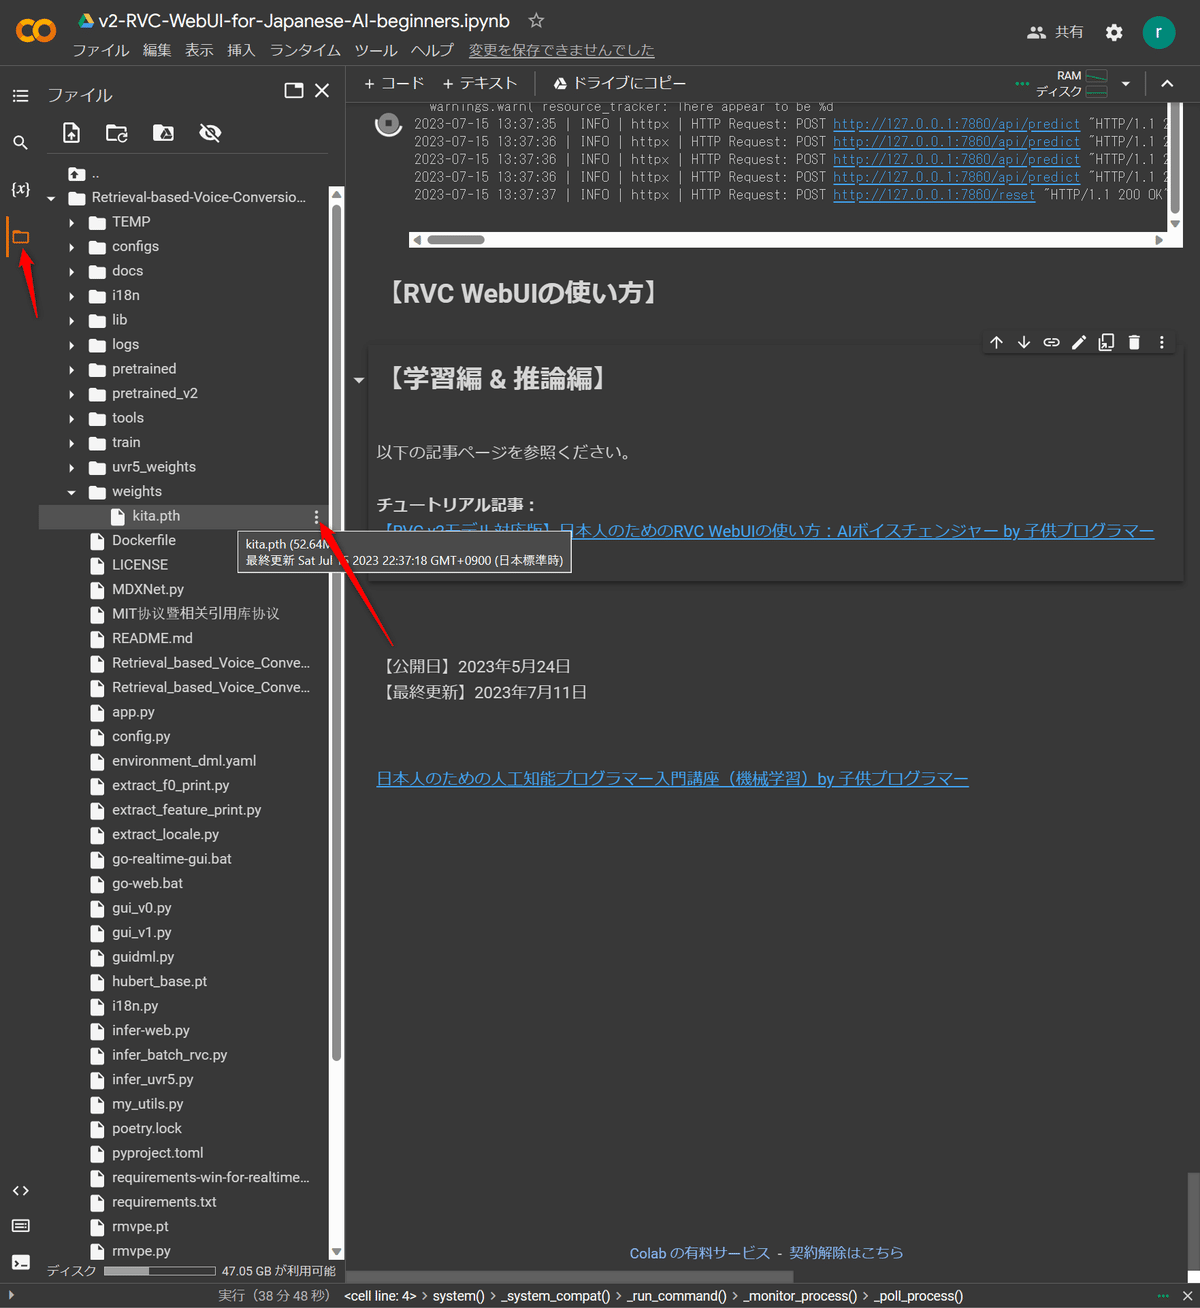Open more cell actions menu
Image resolution: width=1200 pixels, height=1308 pixels.
[x=1162, y=342]
